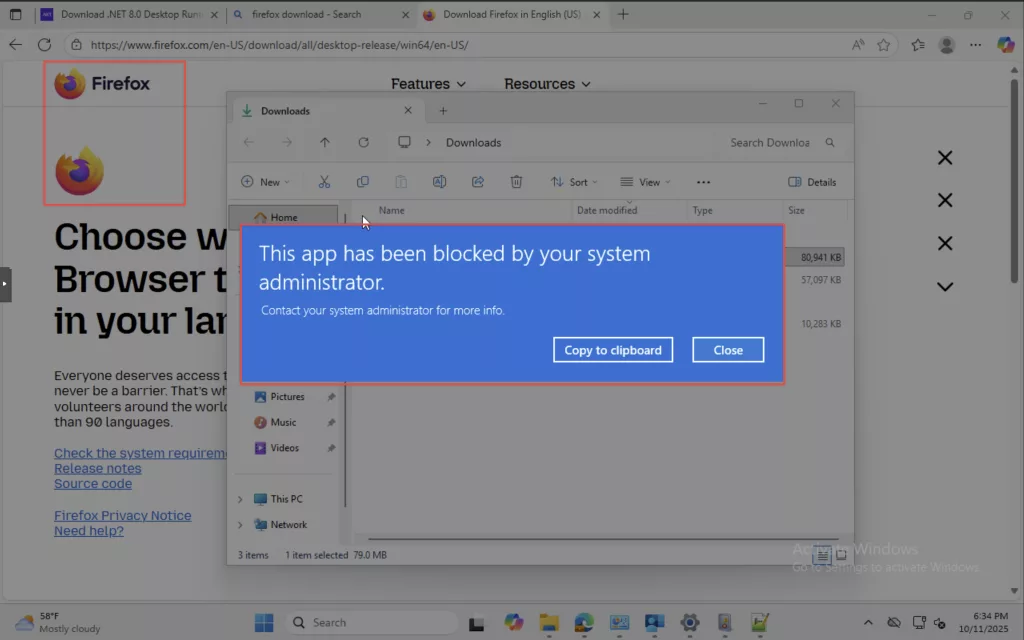Click the Rename icon in Explorer toolbar
Image resolution: width=1024 pixels, height=640 pixels.
pos(439,182)
